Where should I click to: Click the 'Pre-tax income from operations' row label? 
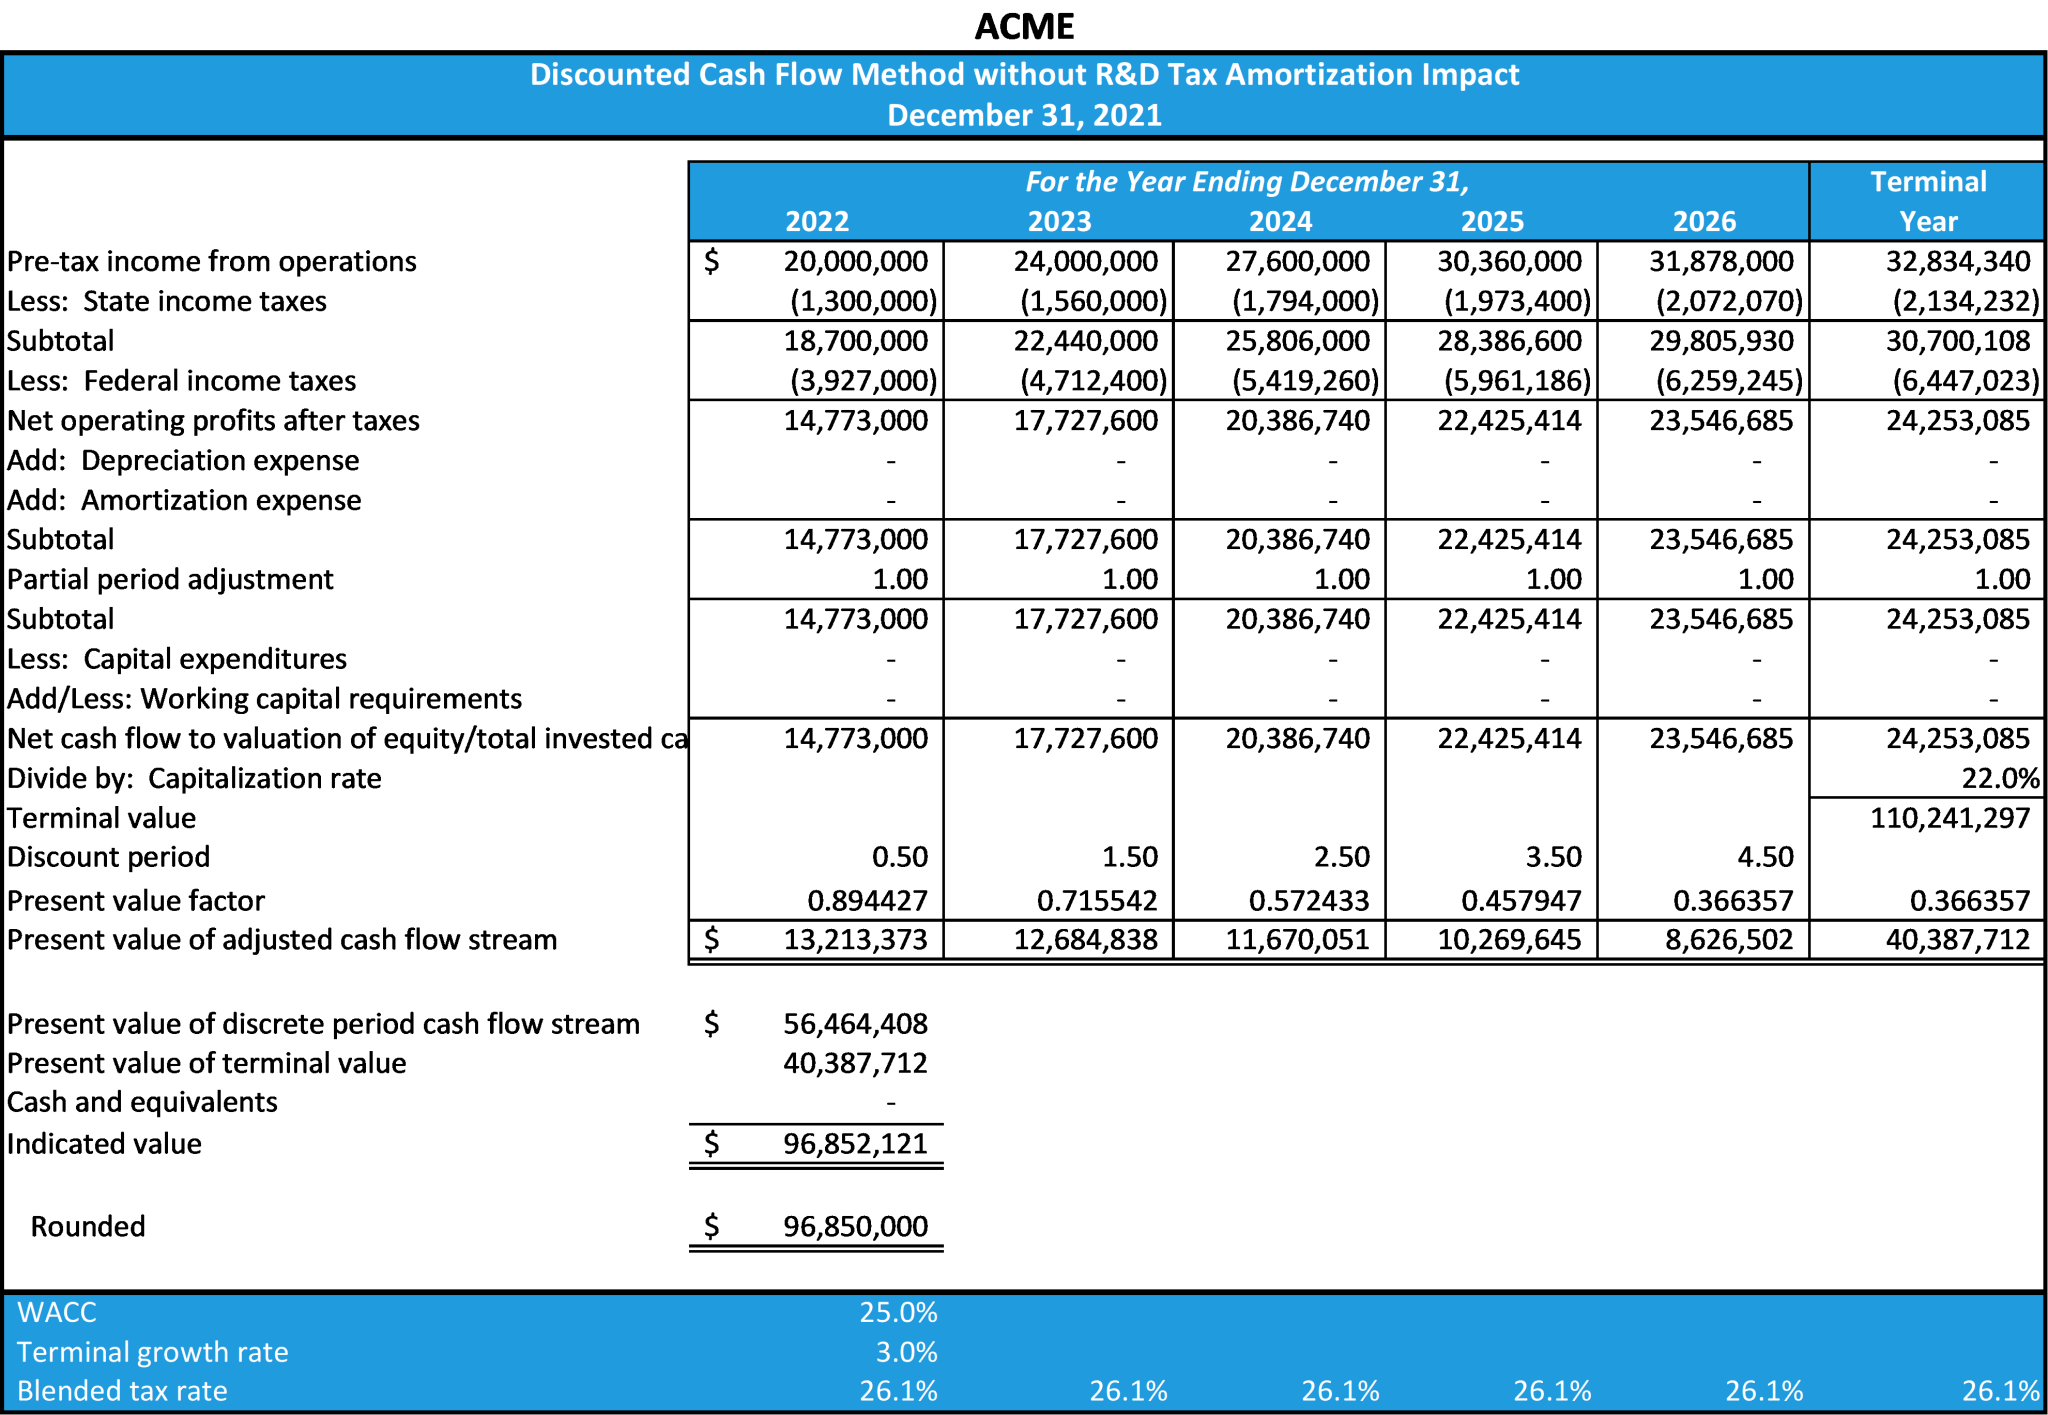(x=212, y=261)
